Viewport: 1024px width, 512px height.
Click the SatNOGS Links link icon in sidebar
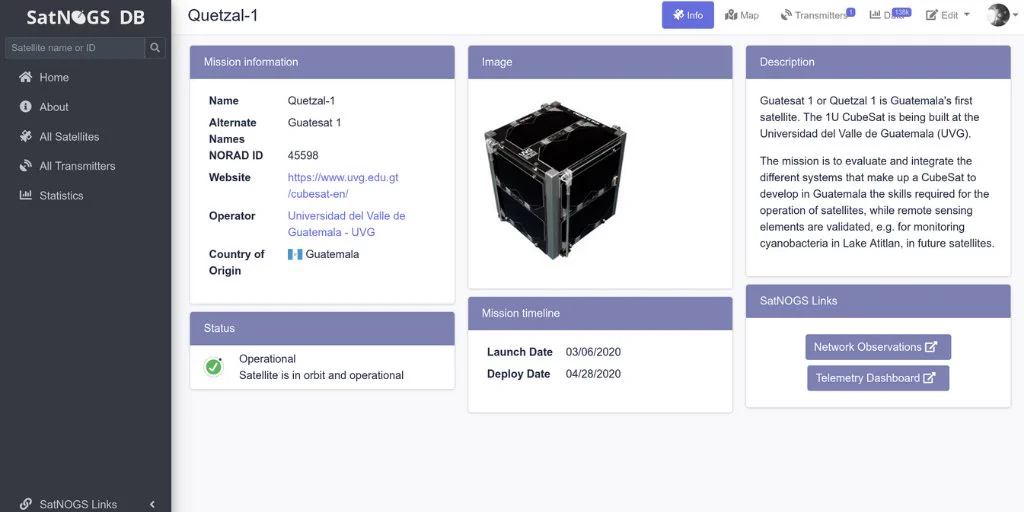25,504
